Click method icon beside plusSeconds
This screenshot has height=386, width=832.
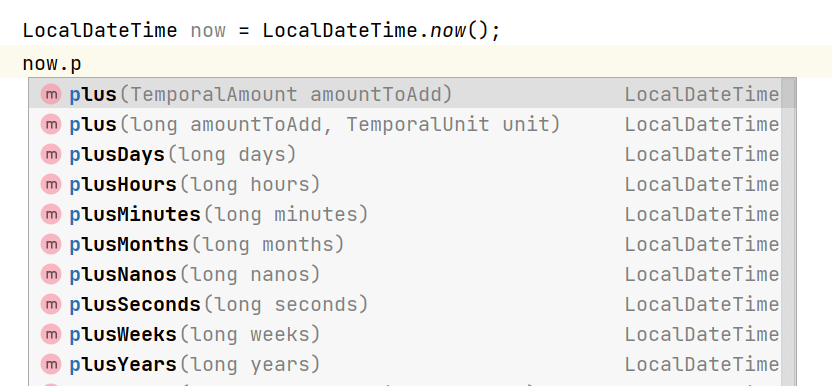coord(51,304)
